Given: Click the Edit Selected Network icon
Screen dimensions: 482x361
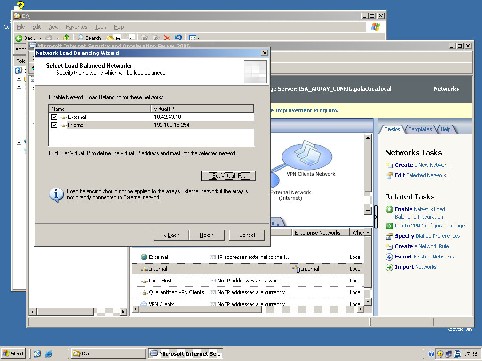Looking at the screenshot, I should click(389, 175).
